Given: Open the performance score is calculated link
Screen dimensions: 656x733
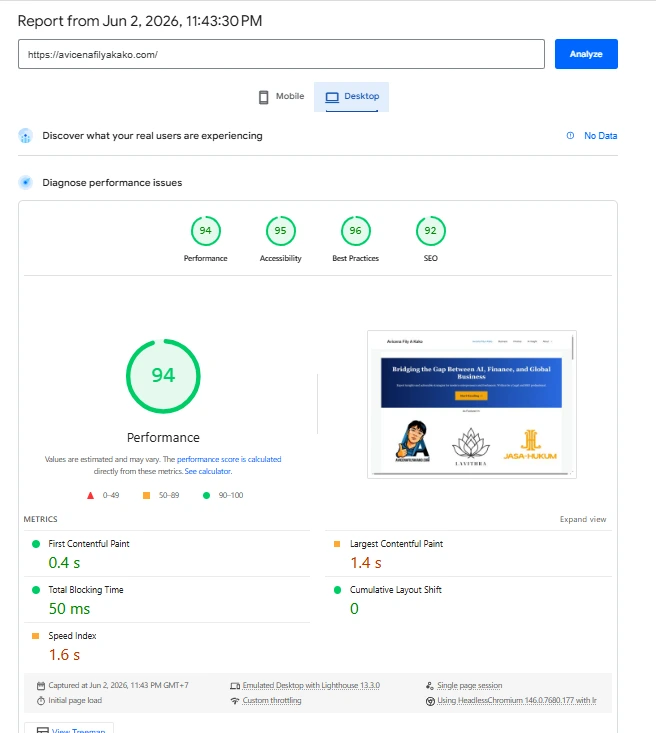Looking at the screenshot, I should [x=229, y=459].
